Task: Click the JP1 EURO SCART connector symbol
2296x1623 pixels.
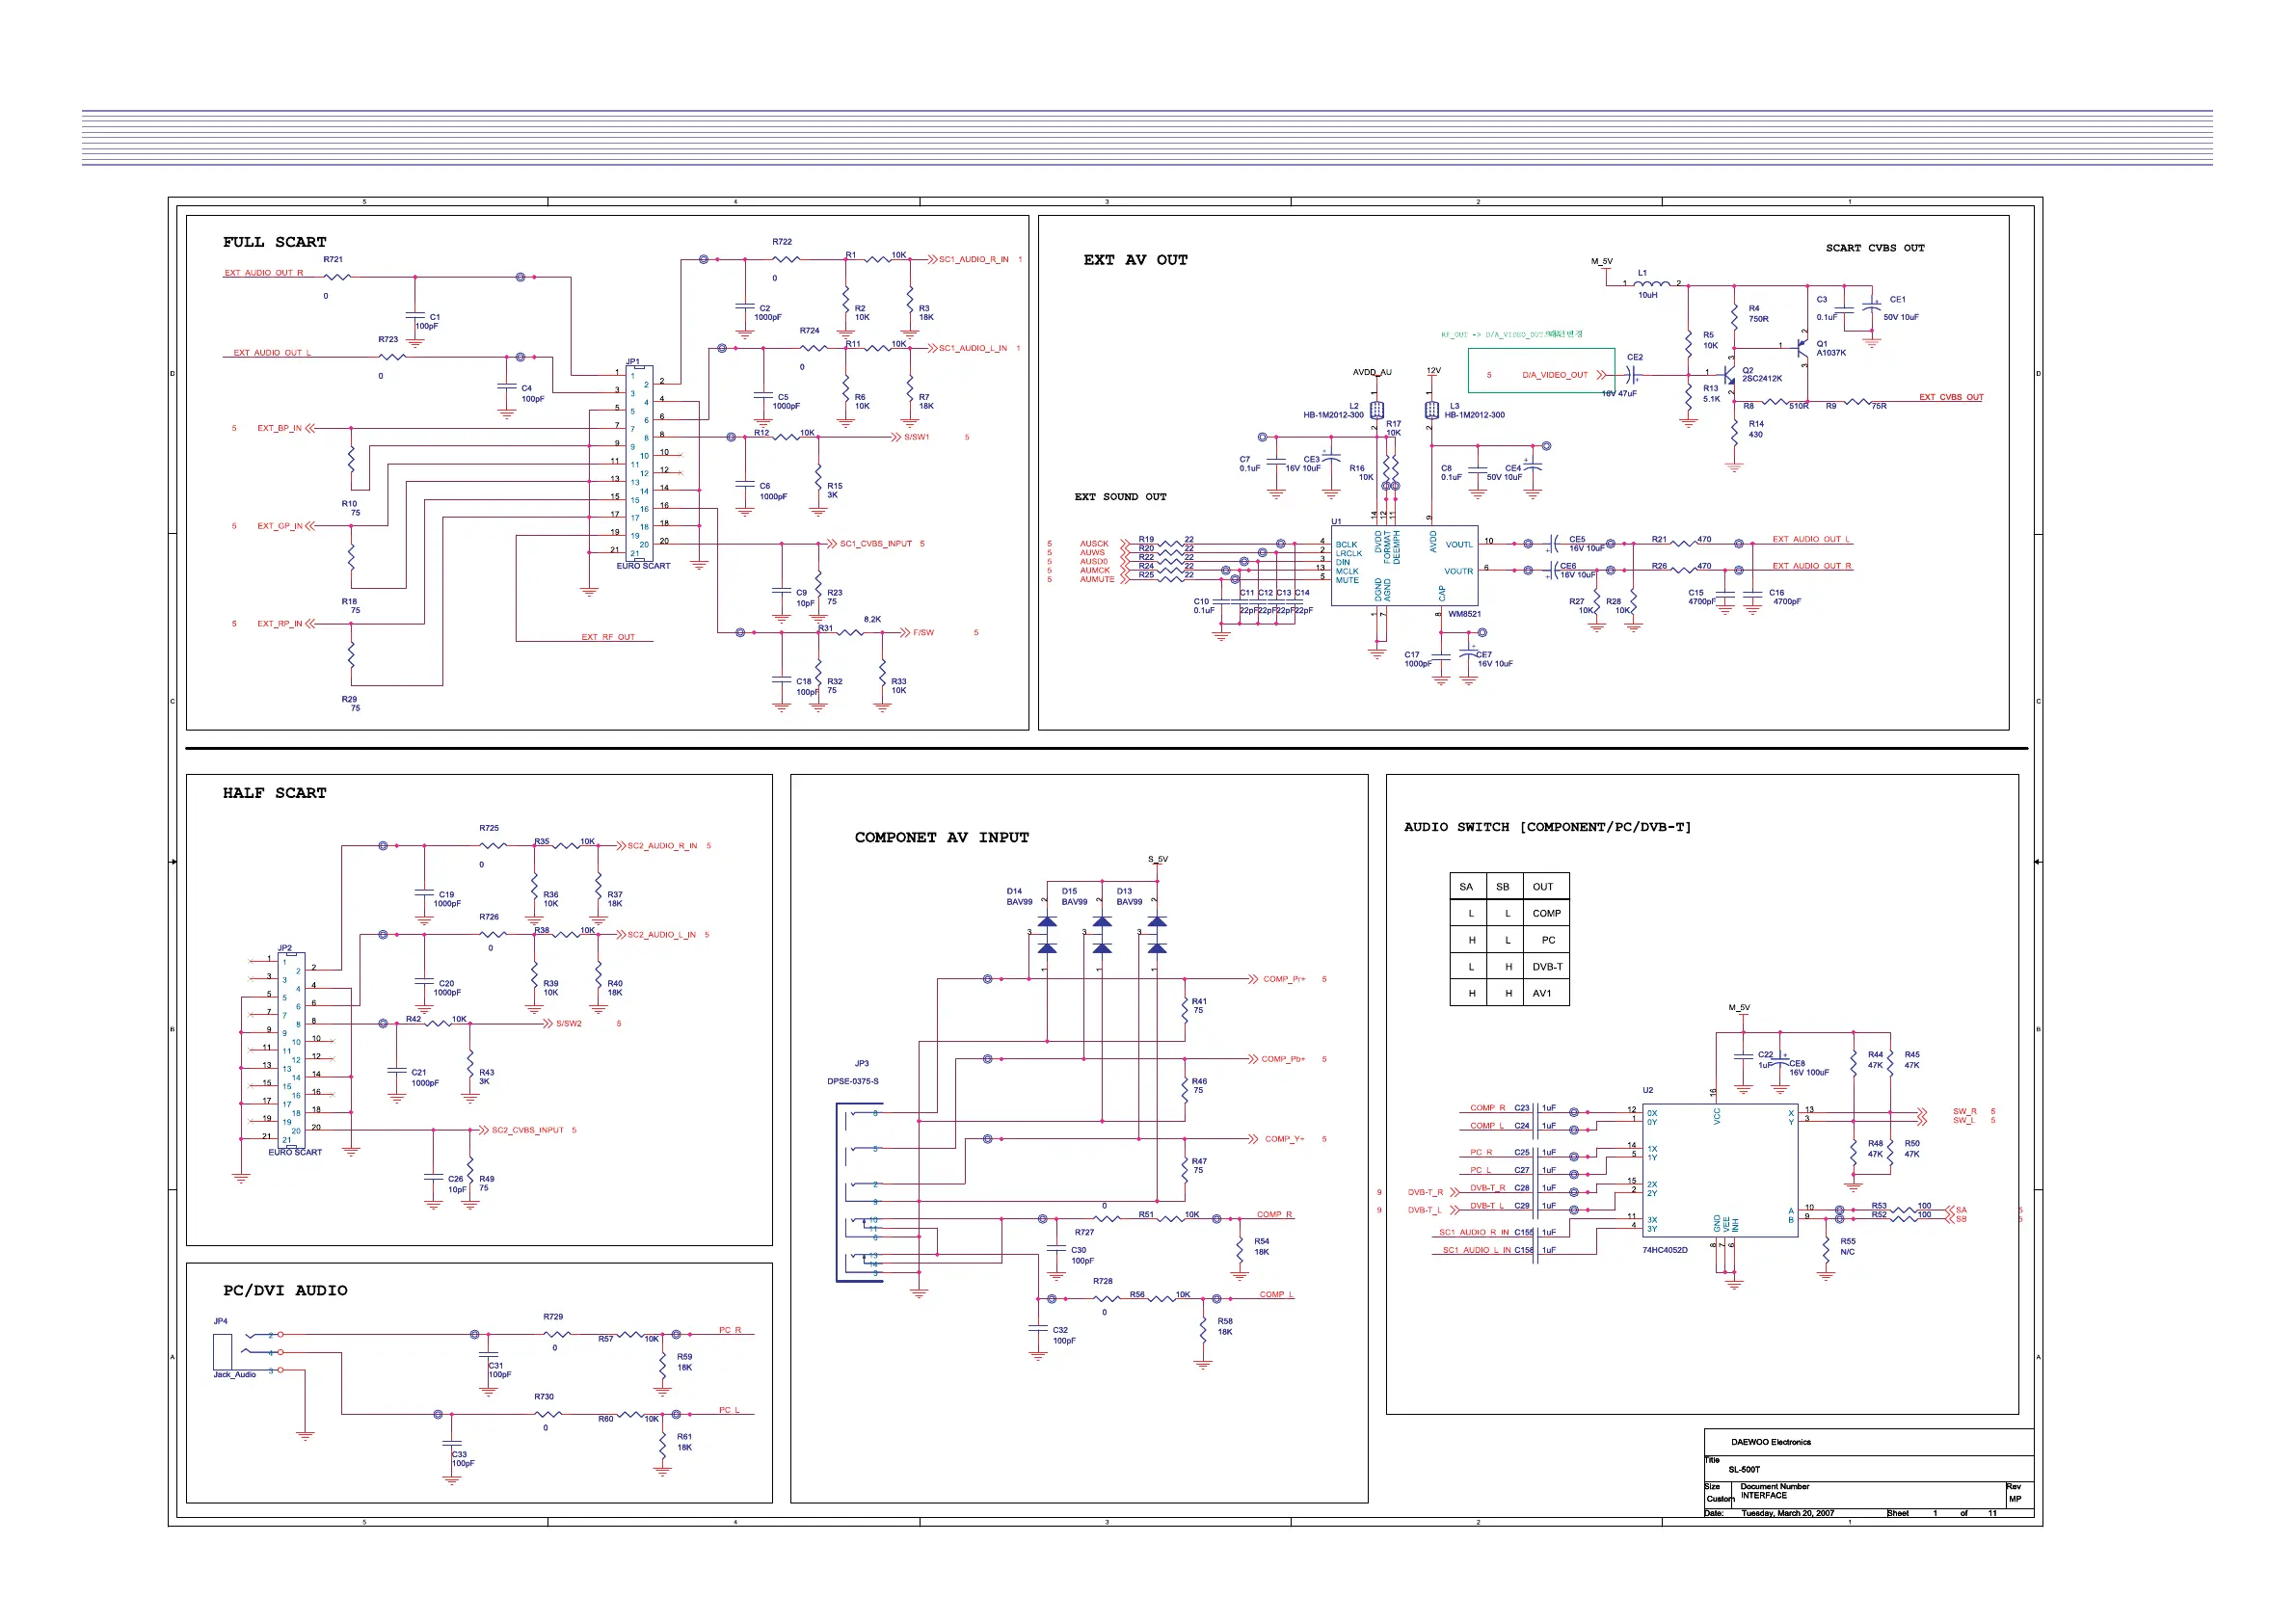Action: [639, 462]
